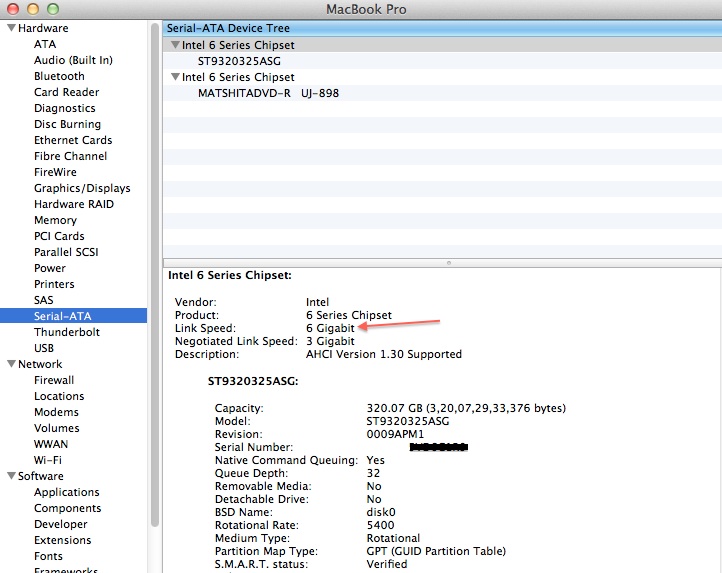Select Printers in the sidebar

[x=54, y=284]
